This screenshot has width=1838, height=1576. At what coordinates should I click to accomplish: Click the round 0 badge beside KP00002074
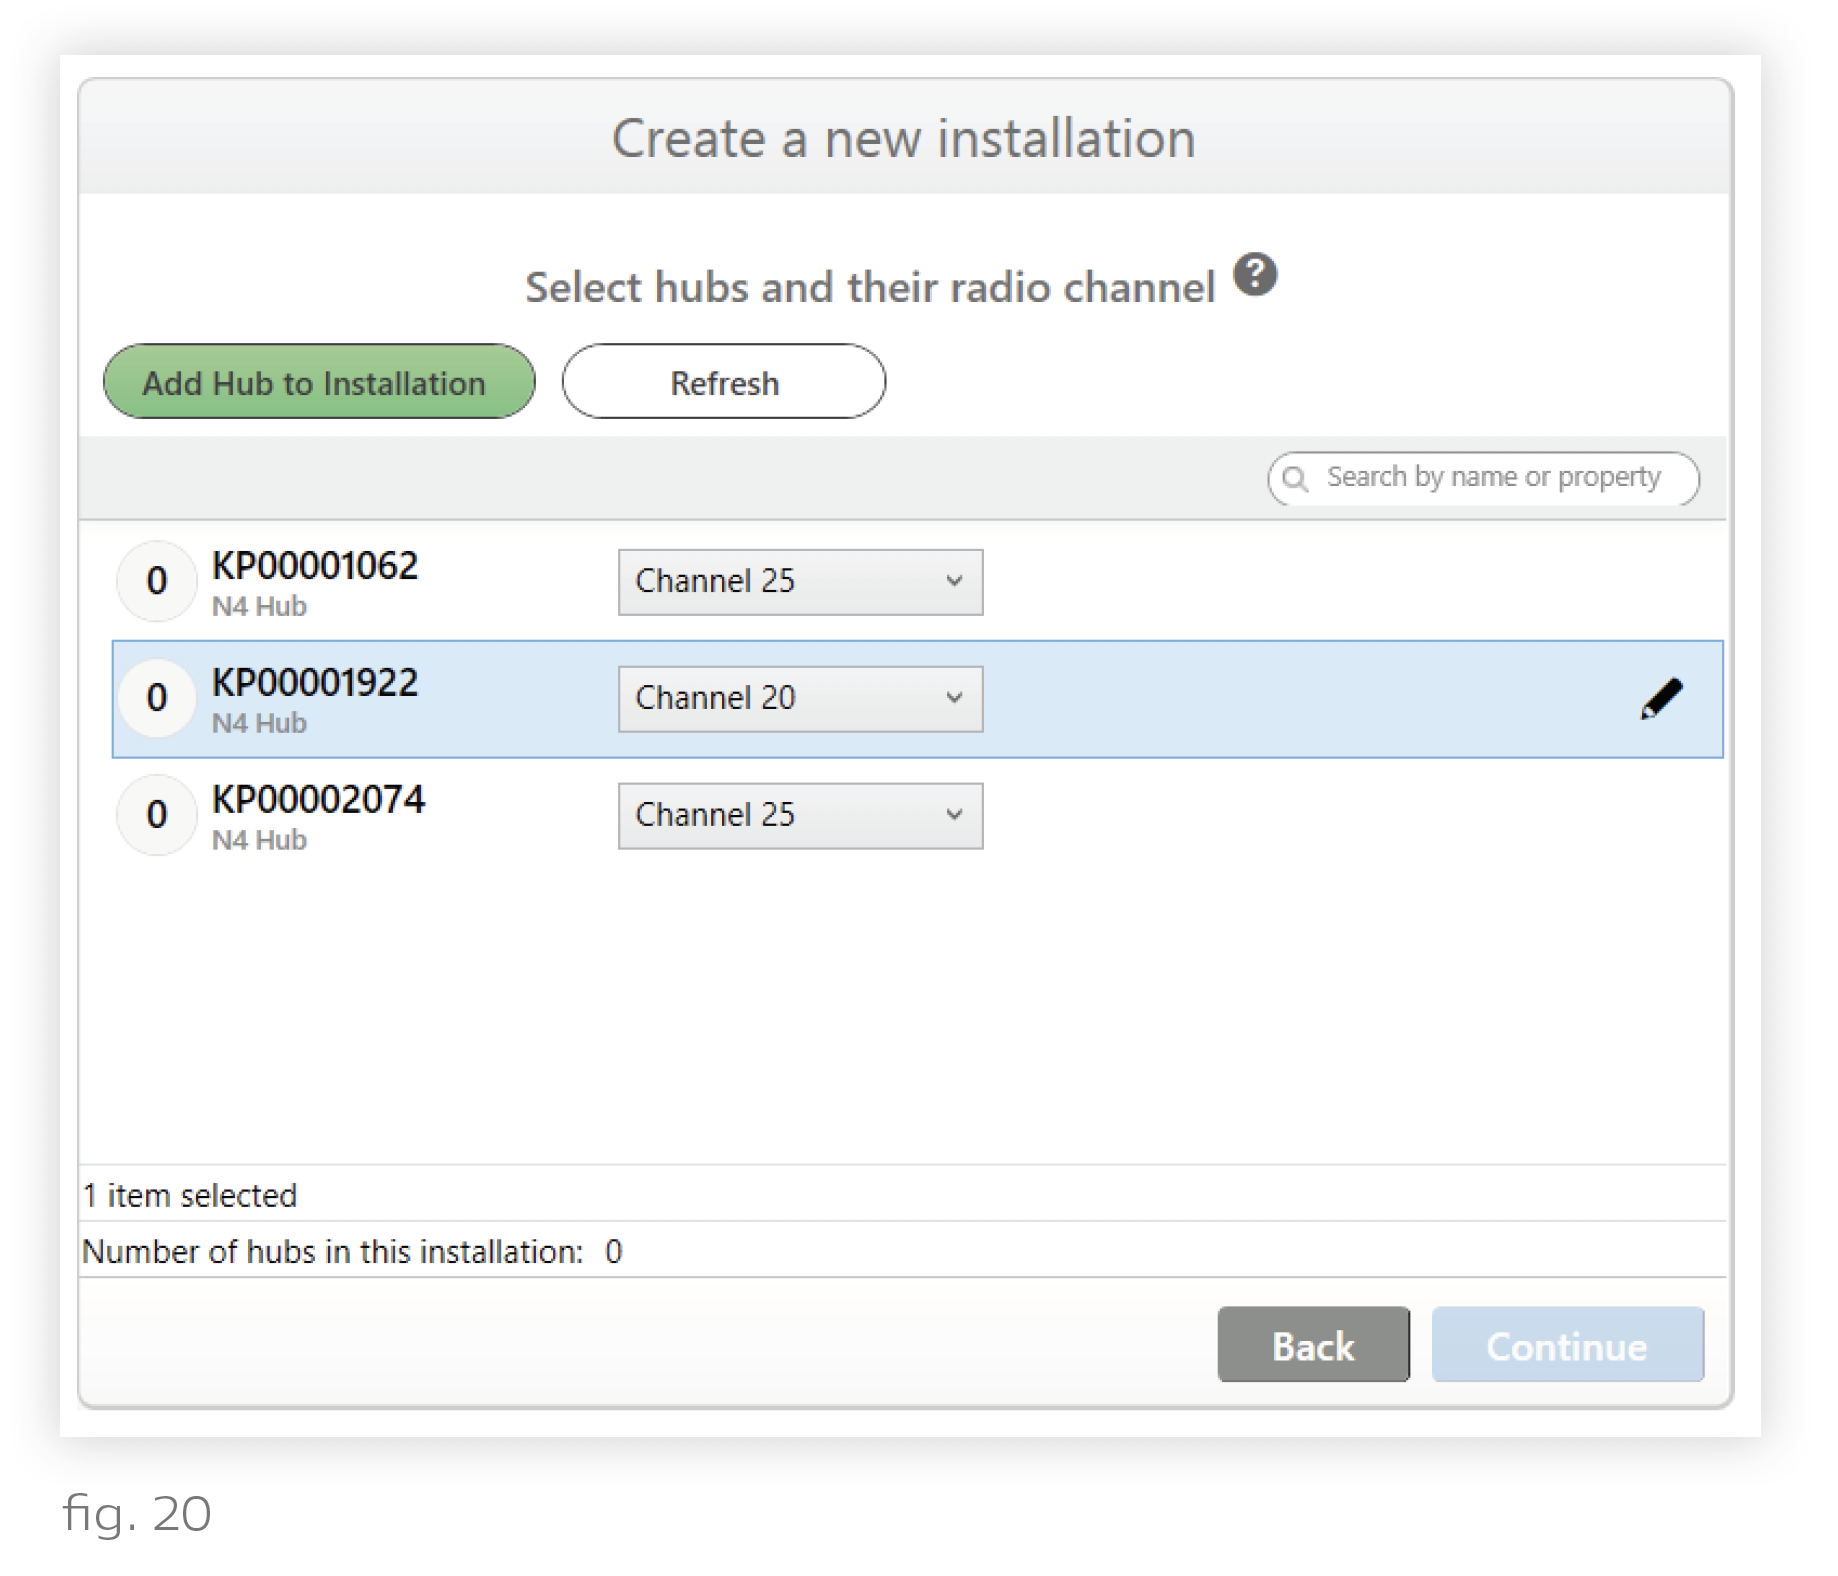[157, 815]
